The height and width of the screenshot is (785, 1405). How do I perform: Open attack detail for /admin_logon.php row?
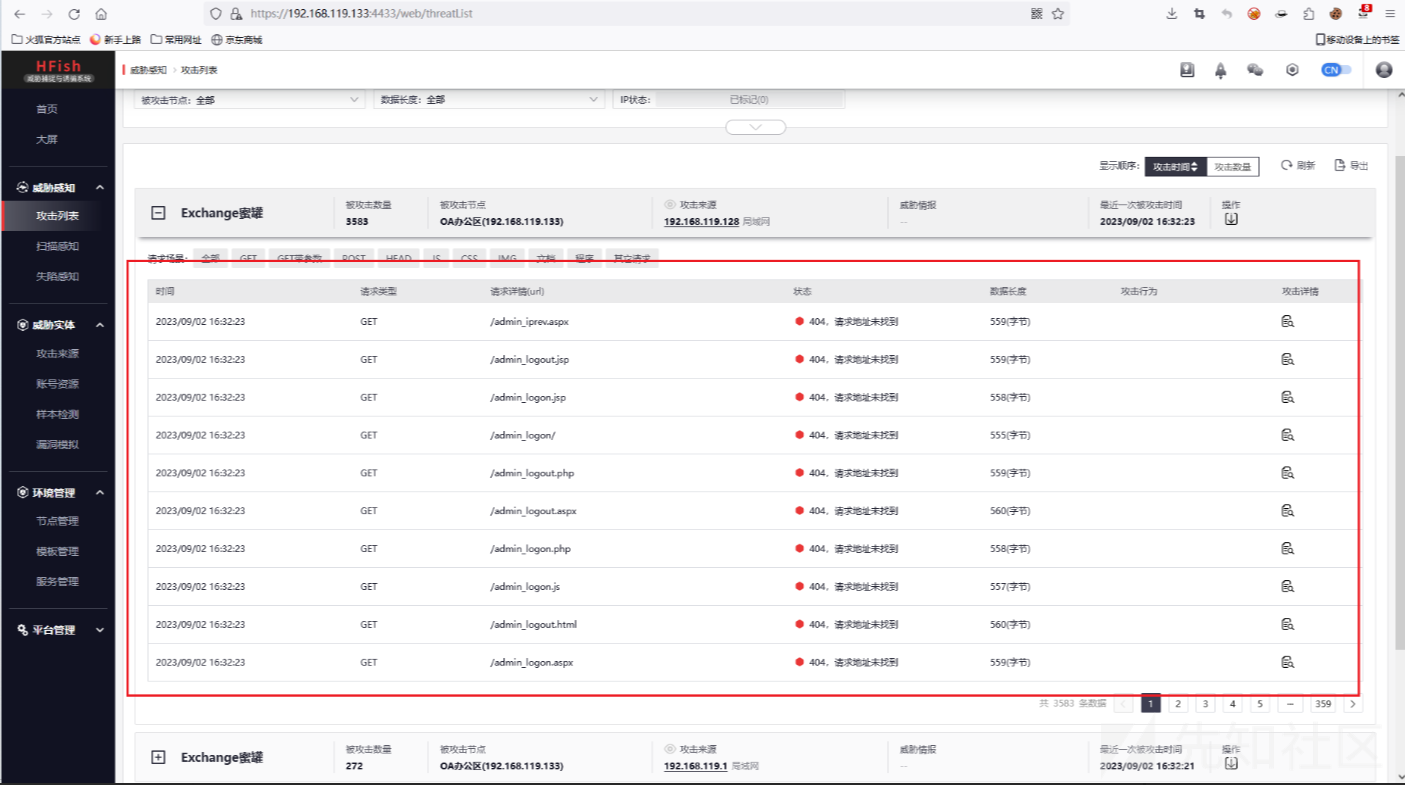pos(1288,548)
